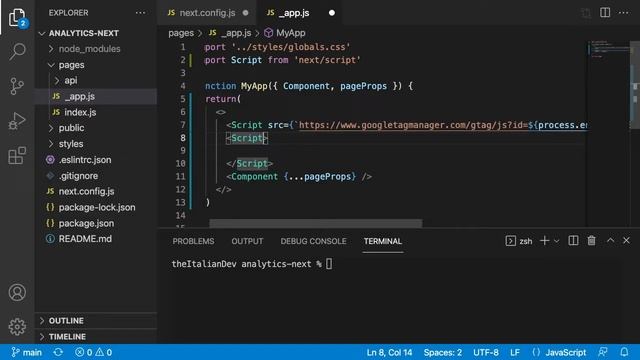Click pages in the breadcrumb
Viewport: 640px width, 360px height.
pos(181,33)
